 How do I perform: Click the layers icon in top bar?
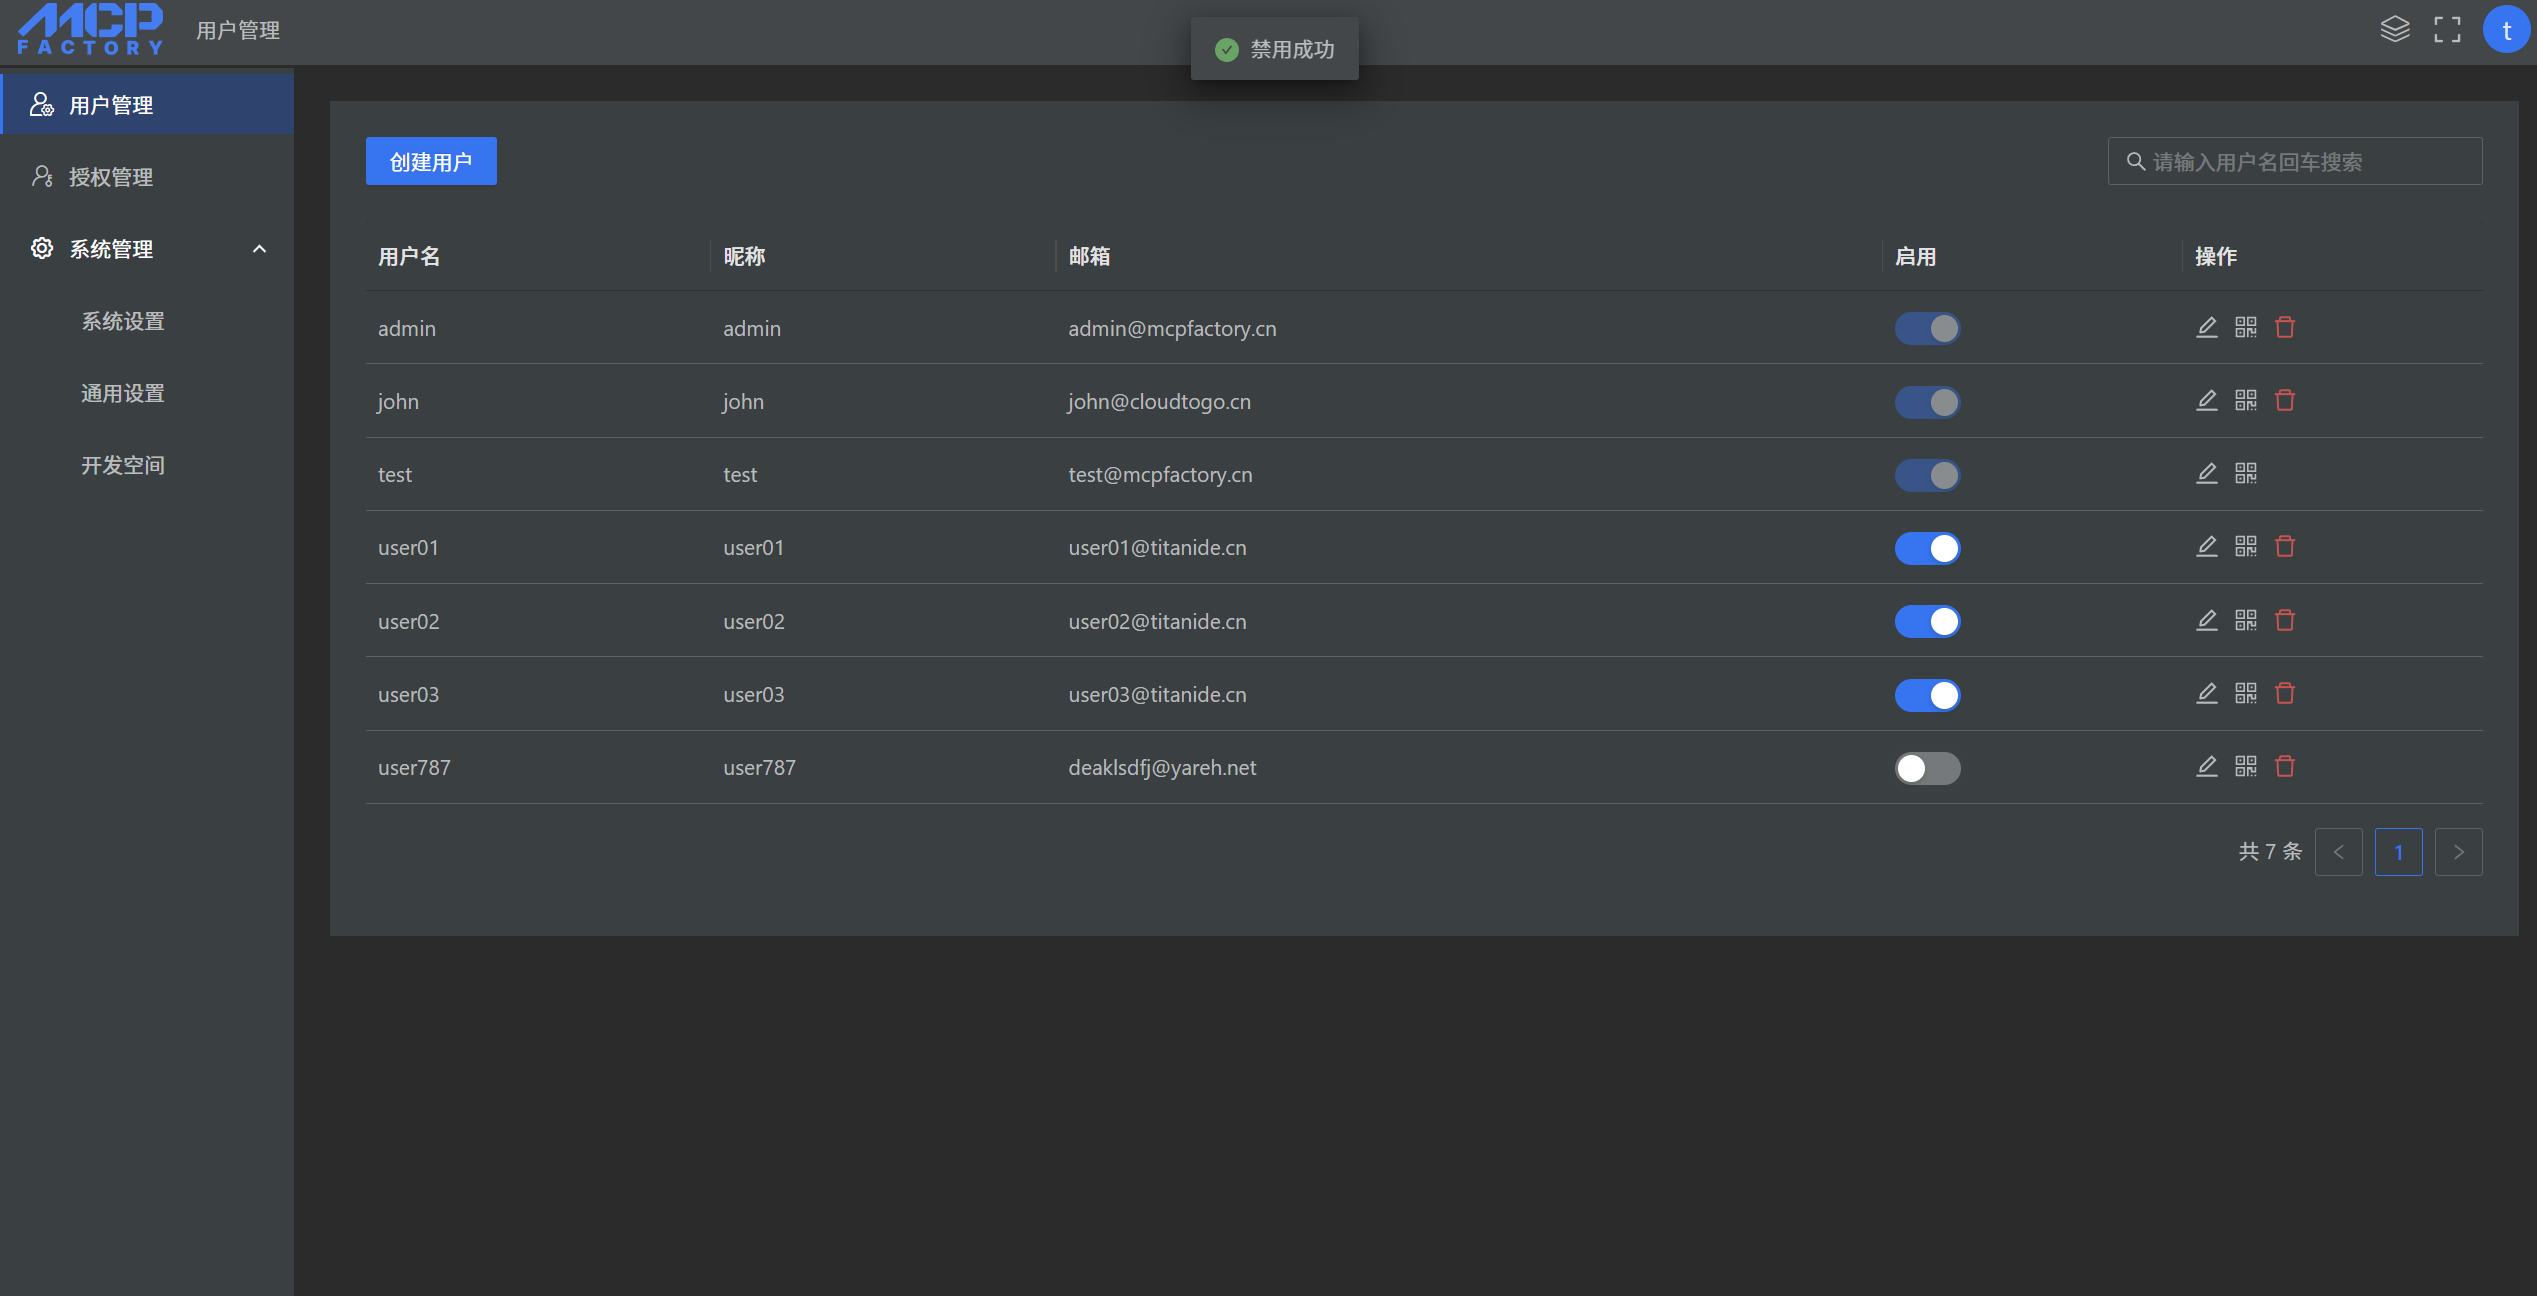2394,30
